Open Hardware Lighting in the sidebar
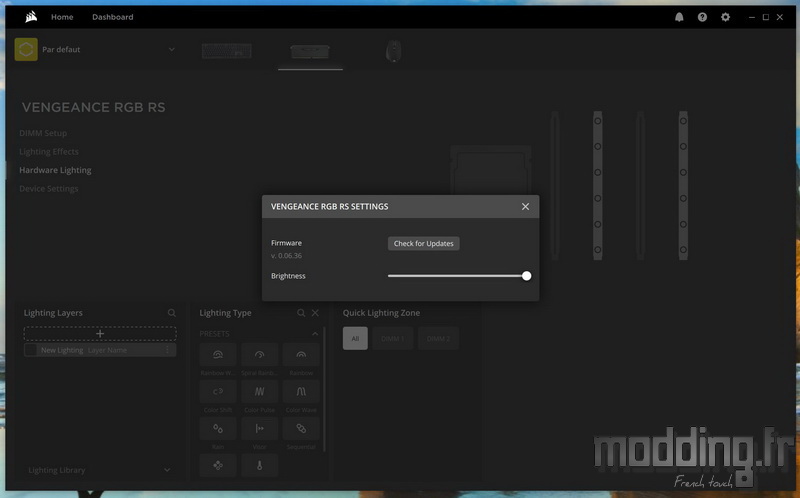Screen dimensions: 800x498 coord(55,170)
